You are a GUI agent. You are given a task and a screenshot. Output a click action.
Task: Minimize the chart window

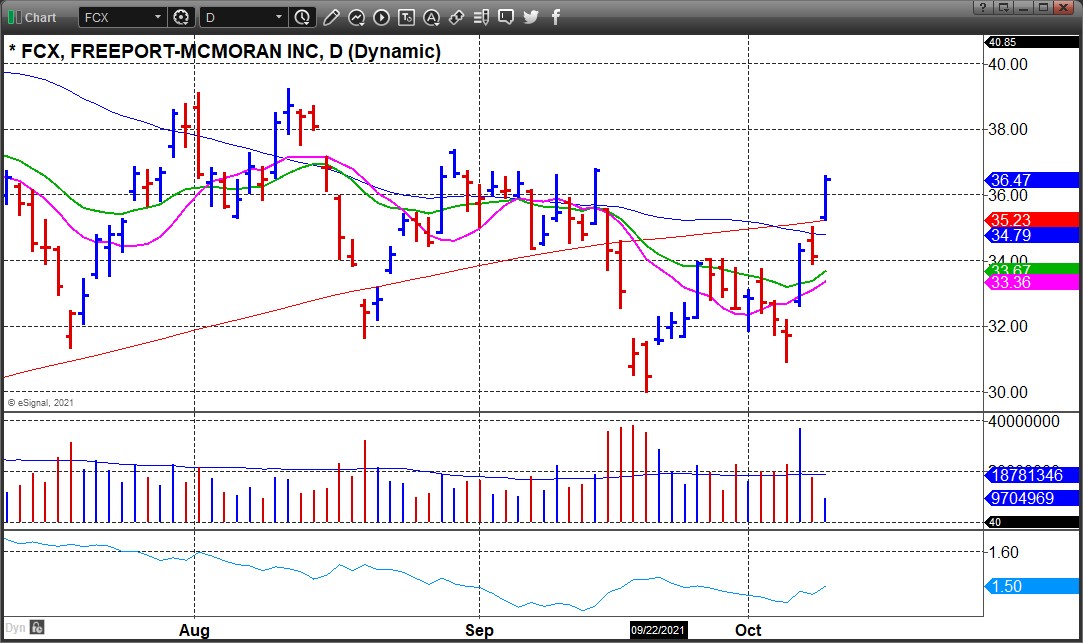pyautogui.click(x=1024, y=8)
